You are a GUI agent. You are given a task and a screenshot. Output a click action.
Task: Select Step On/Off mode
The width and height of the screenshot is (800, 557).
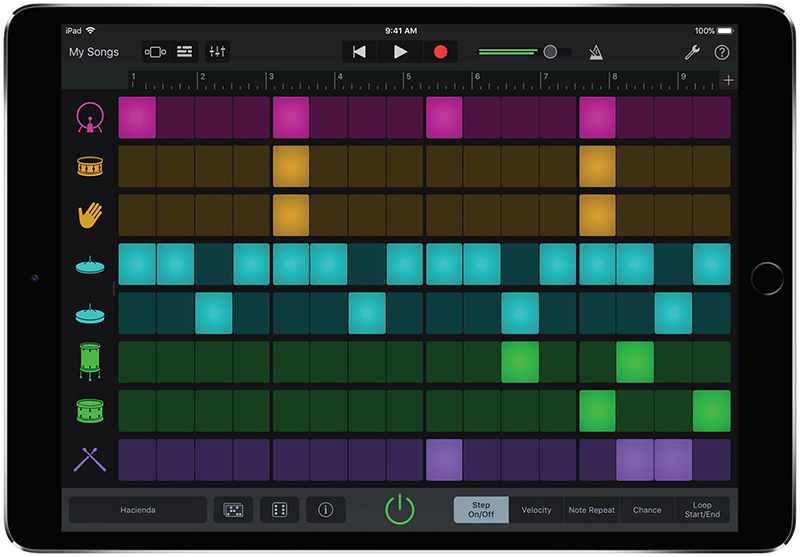pos(481,510)
